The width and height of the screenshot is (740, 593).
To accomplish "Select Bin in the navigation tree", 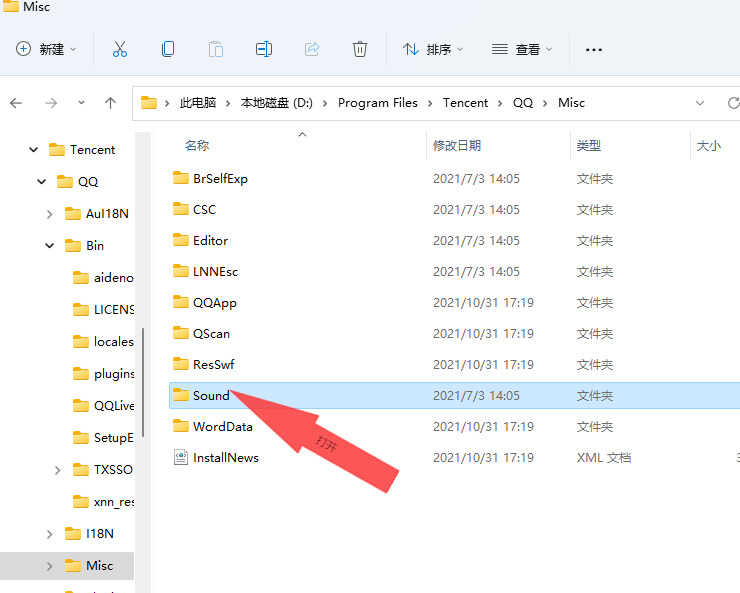I will (95, 245).
